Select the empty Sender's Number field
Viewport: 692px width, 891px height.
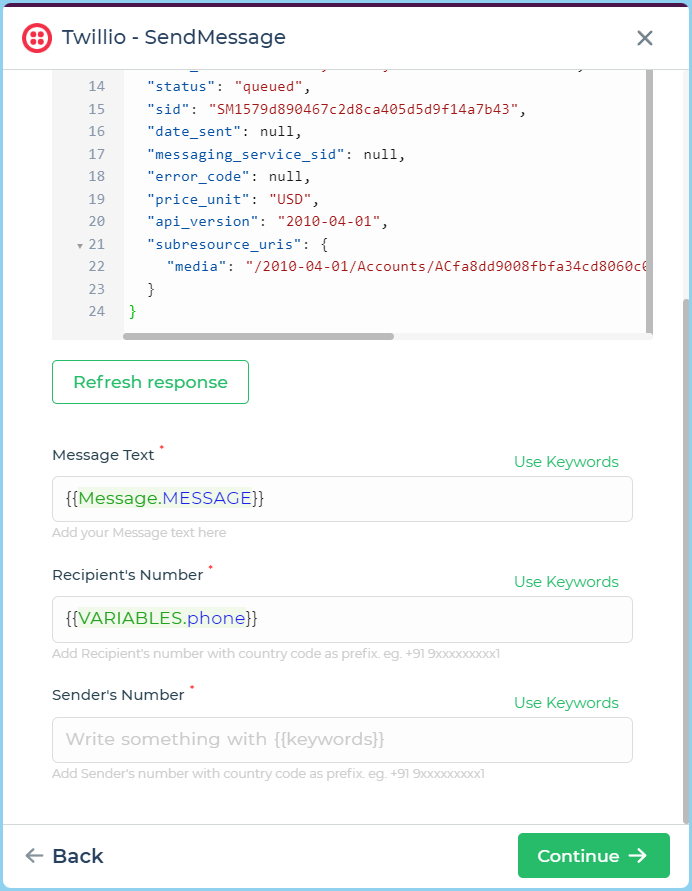coord(342,740)
